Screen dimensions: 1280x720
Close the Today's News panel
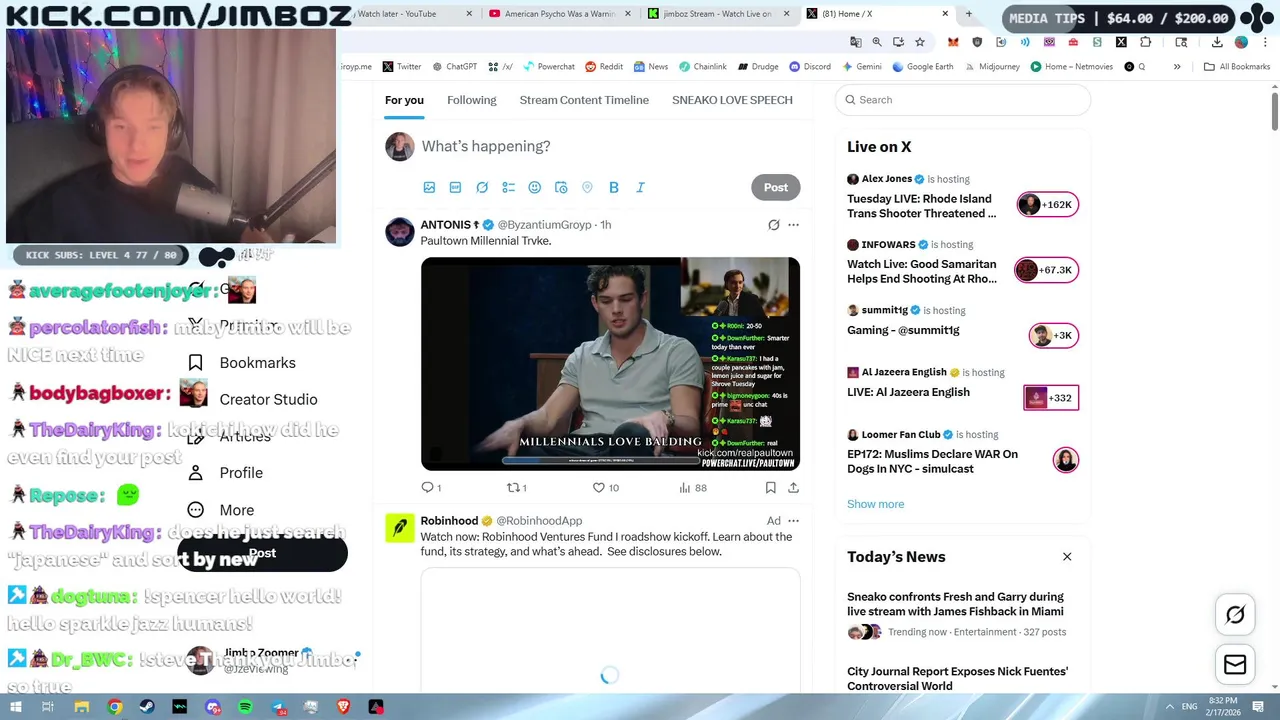click(1067, 557)
